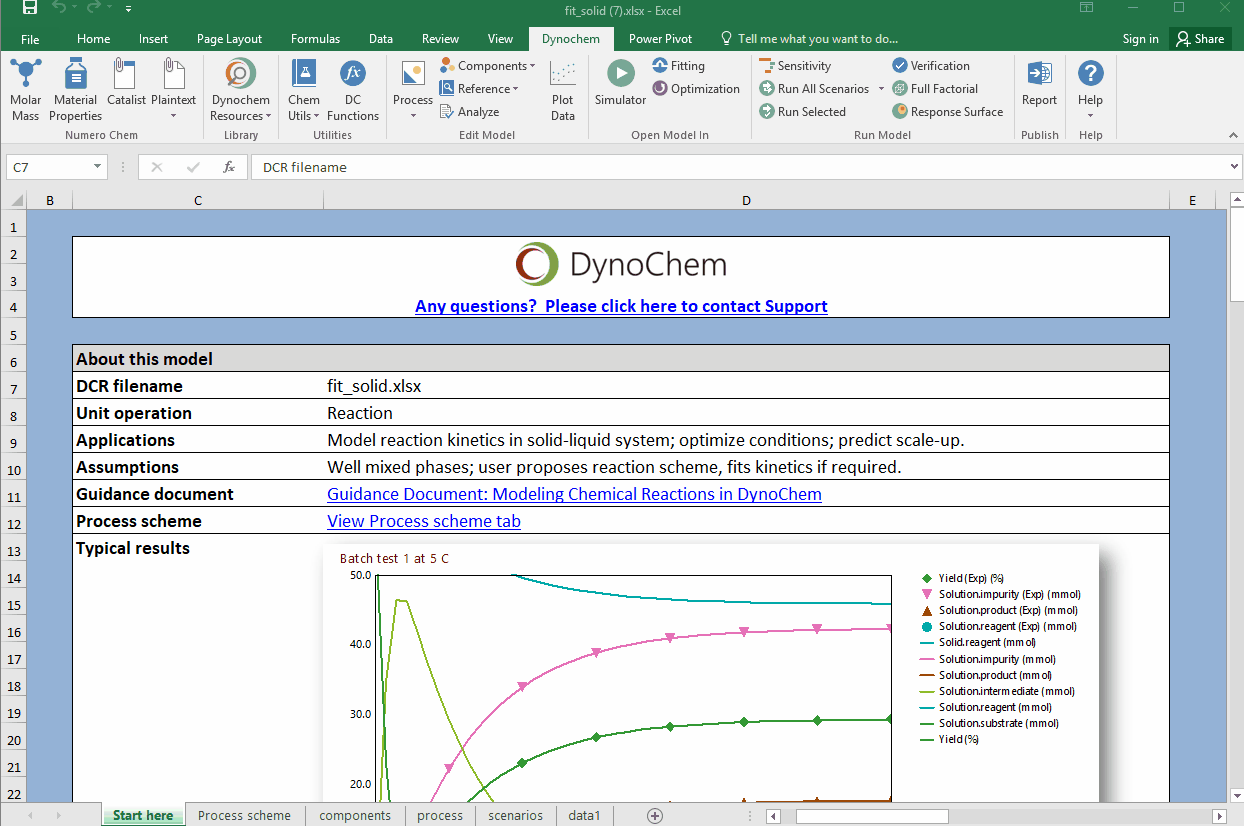Click the Share button
Image resolution: width=1244 pixels, height=826 pixels.
[x=1200, y=39]
